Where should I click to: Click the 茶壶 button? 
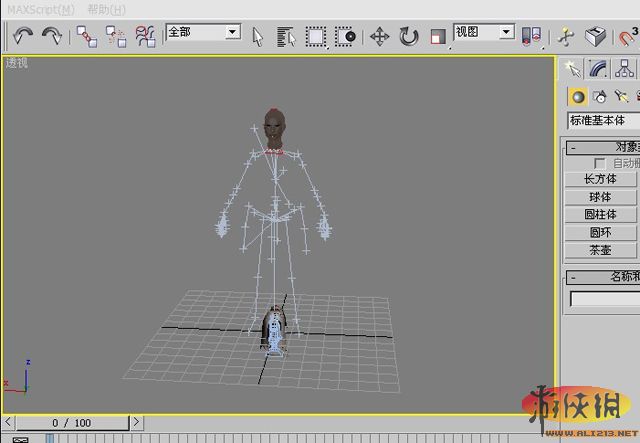click(x=600, y=250)
